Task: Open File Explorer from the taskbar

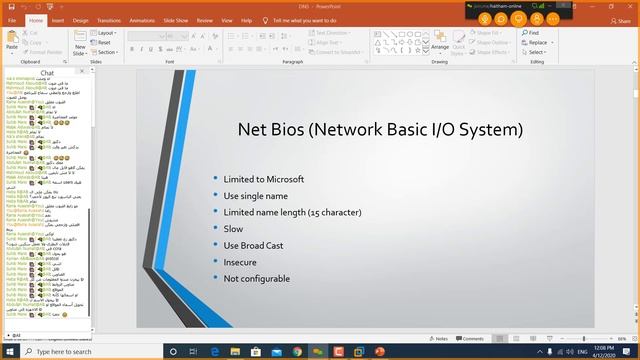Action: coord(235,351)
